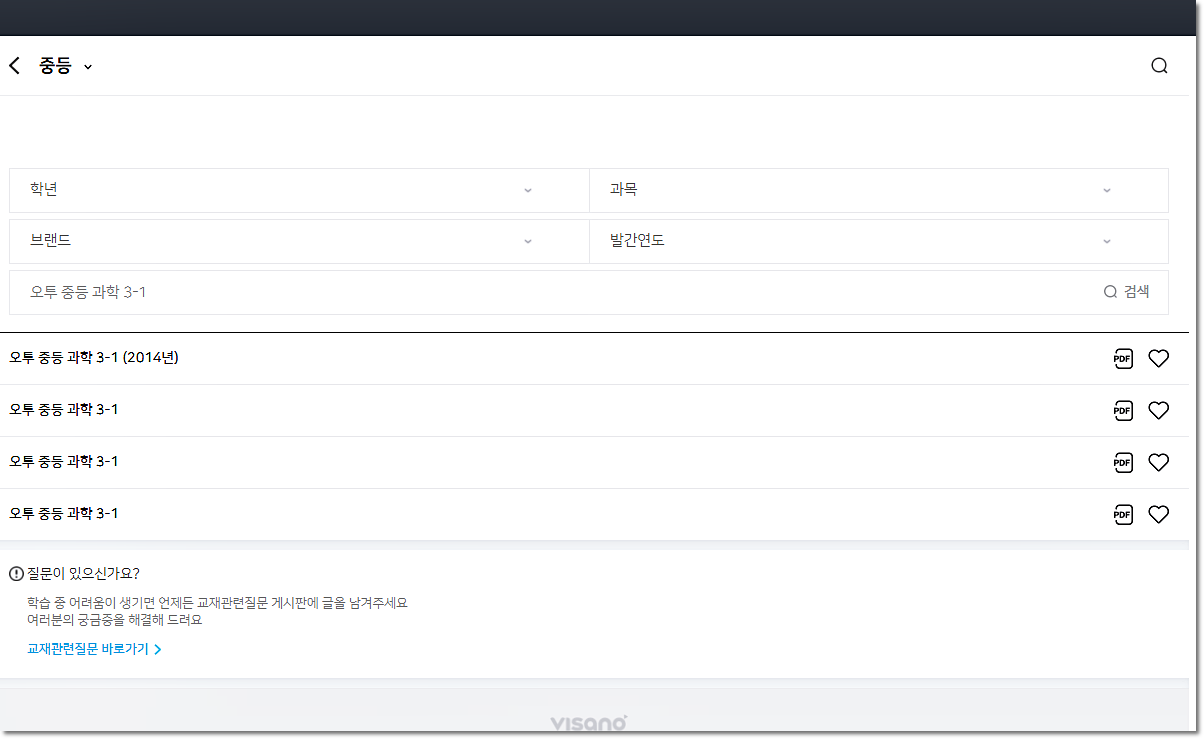
Task: Open PDF icon in second result row
Action: (x=1123, y=410)
